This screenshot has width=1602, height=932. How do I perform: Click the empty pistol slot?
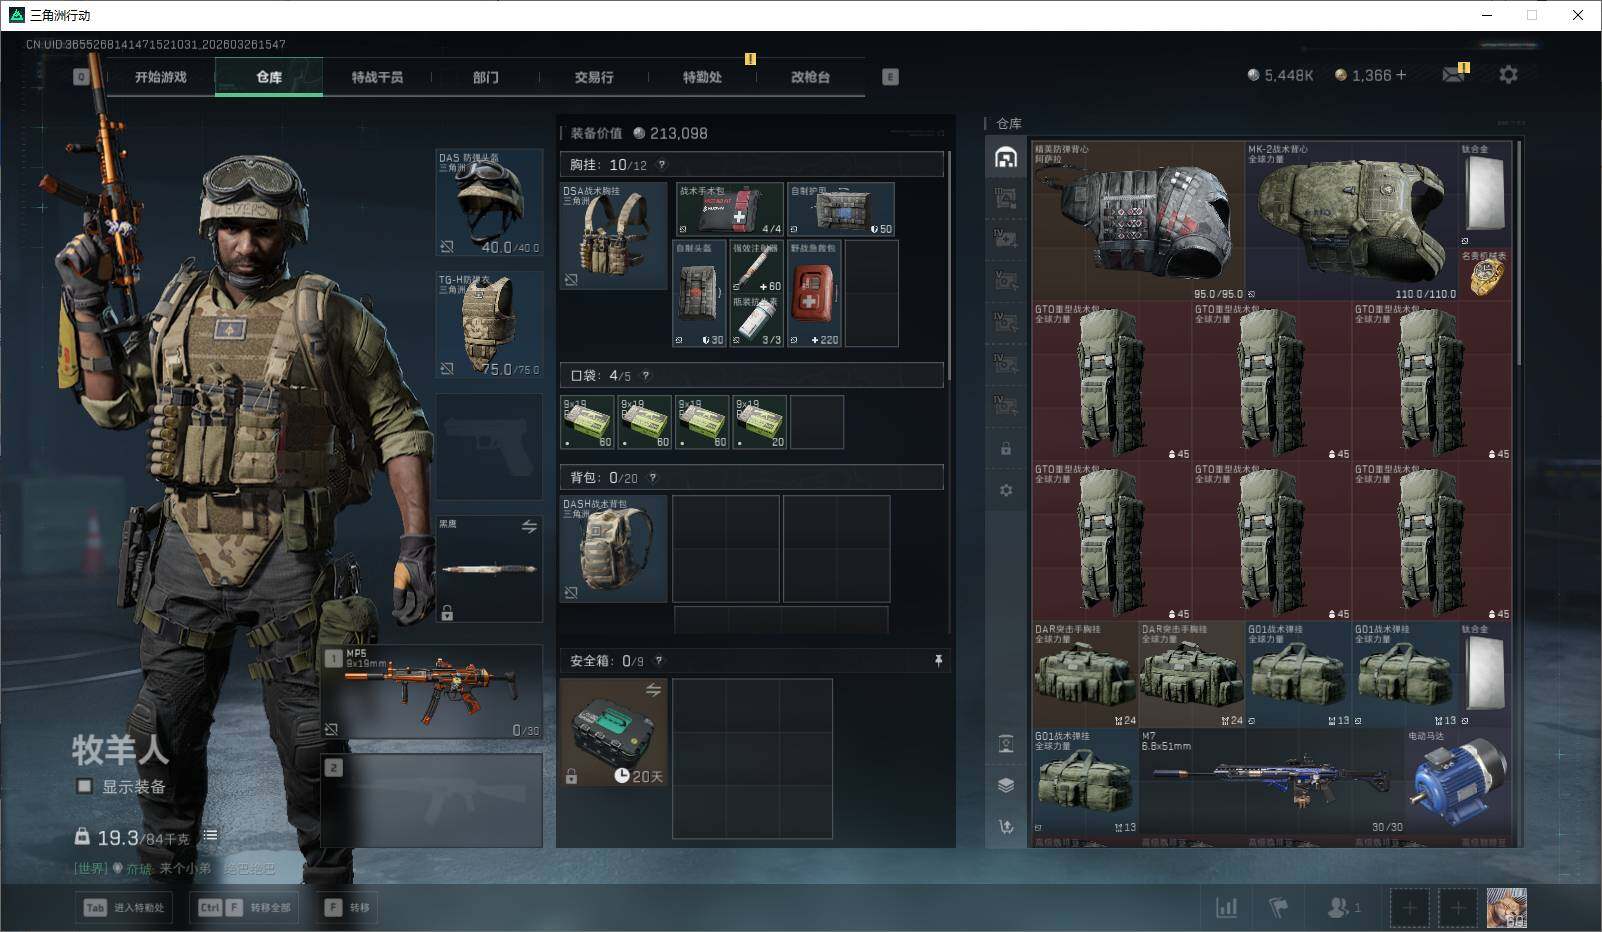(x=489, y=447)
